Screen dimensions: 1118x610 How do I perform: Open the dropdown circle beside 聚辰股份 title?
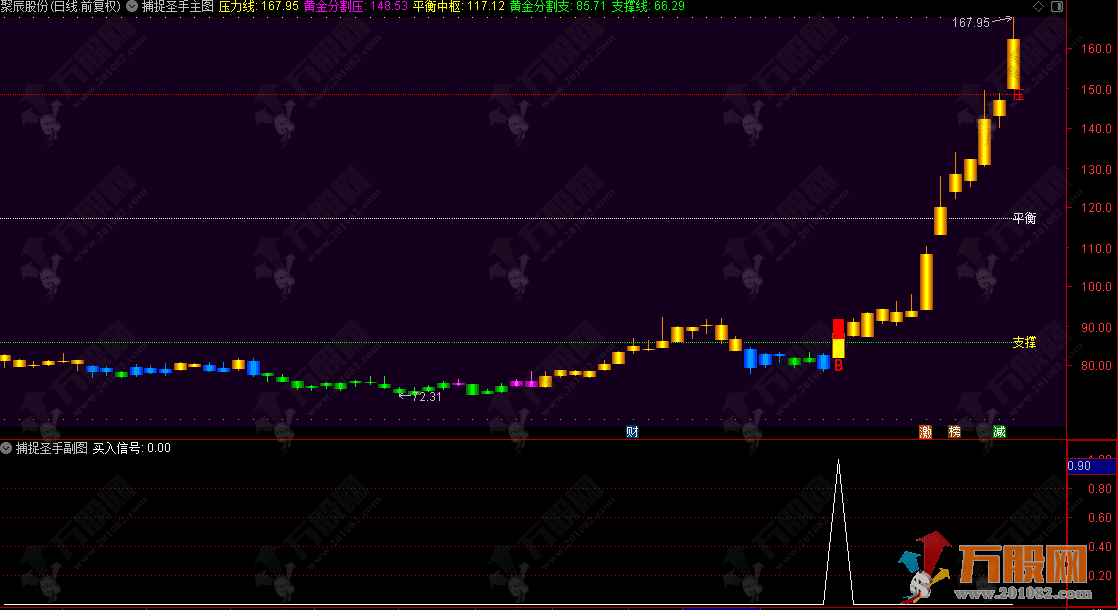point(132,6)
